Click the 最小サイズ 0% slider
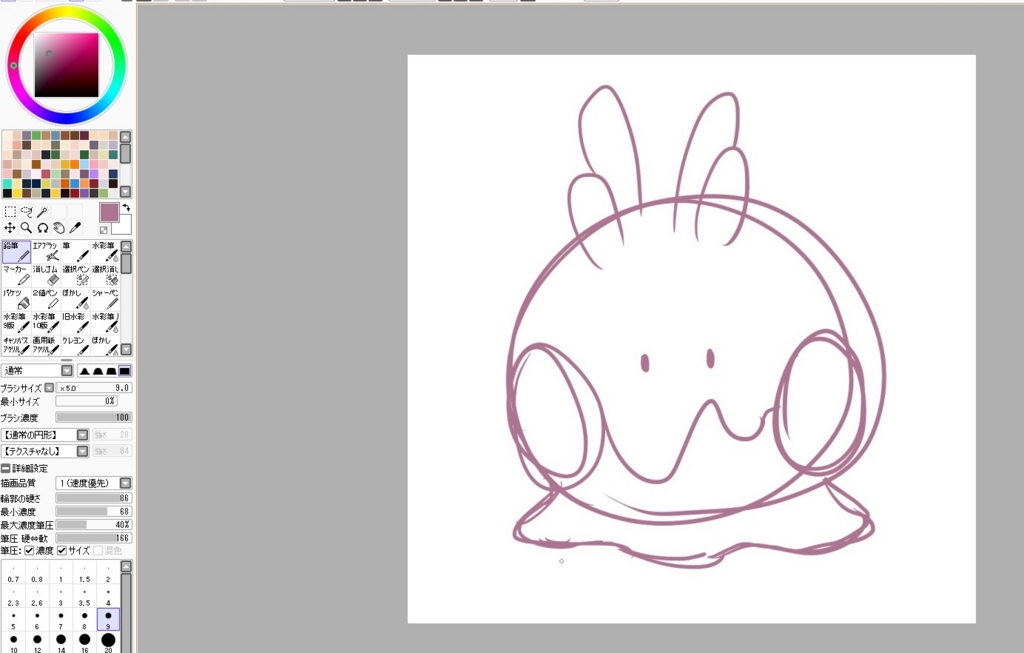Image resolution: width=1024 pixels, height=653 pixels. coord(86,401)
